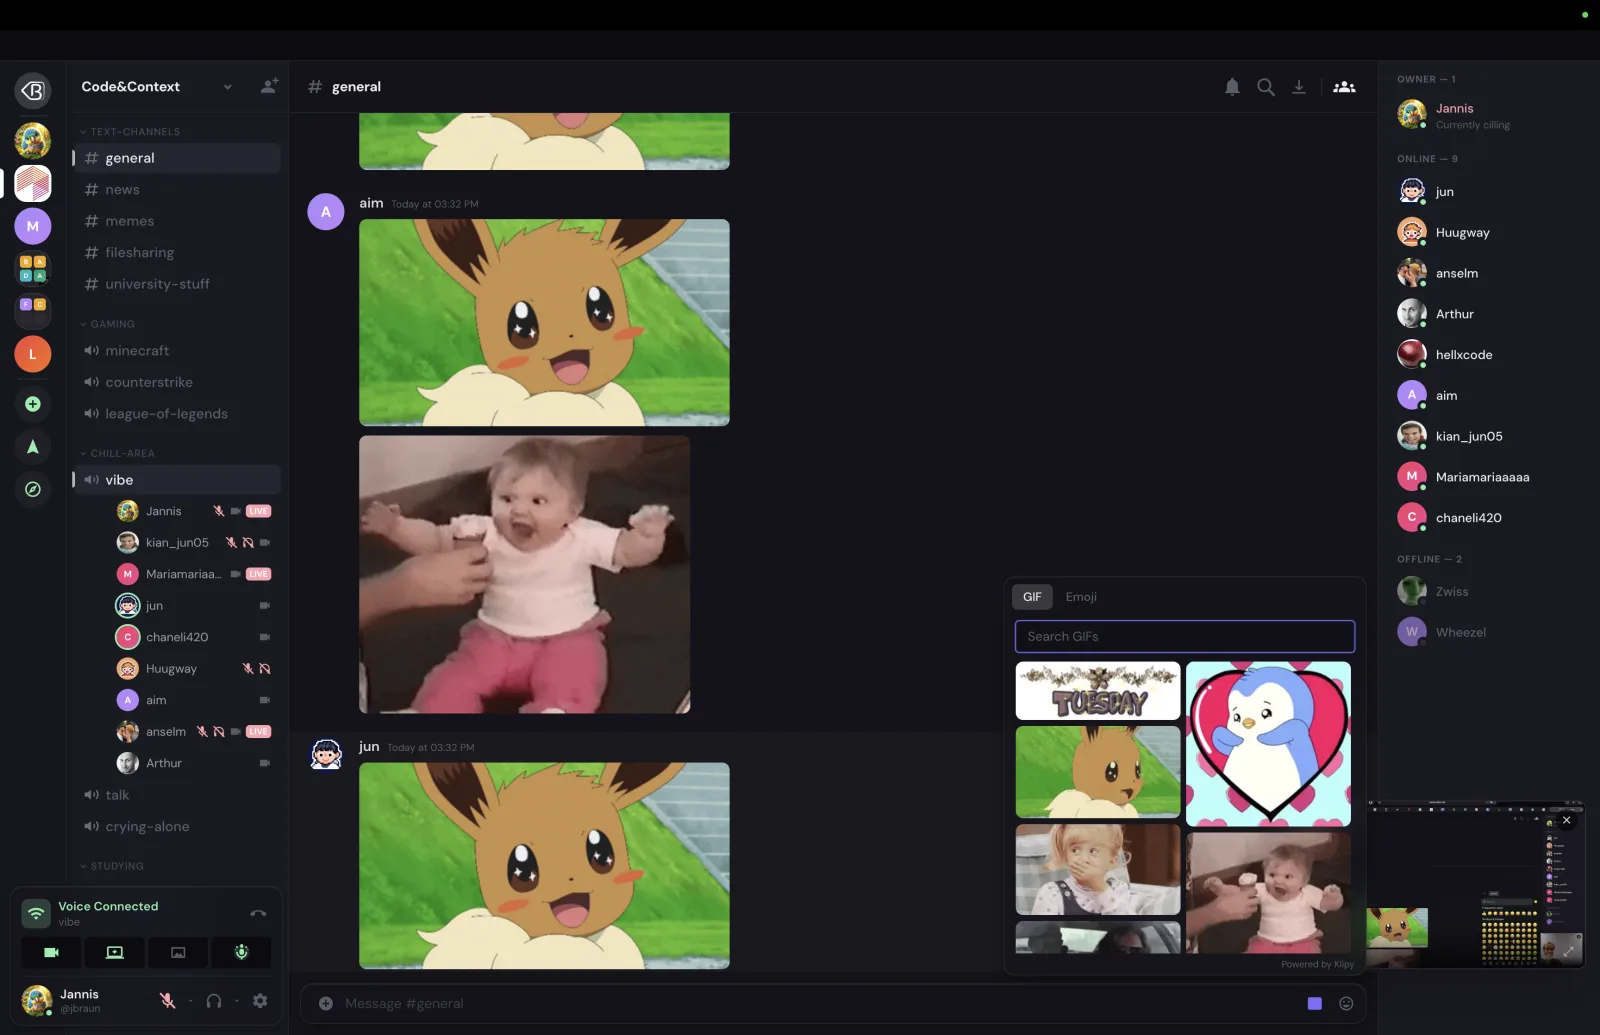Open the four-tile B A D A server folder
This screenshot has width=1600, height=1035.
(33, 268)
